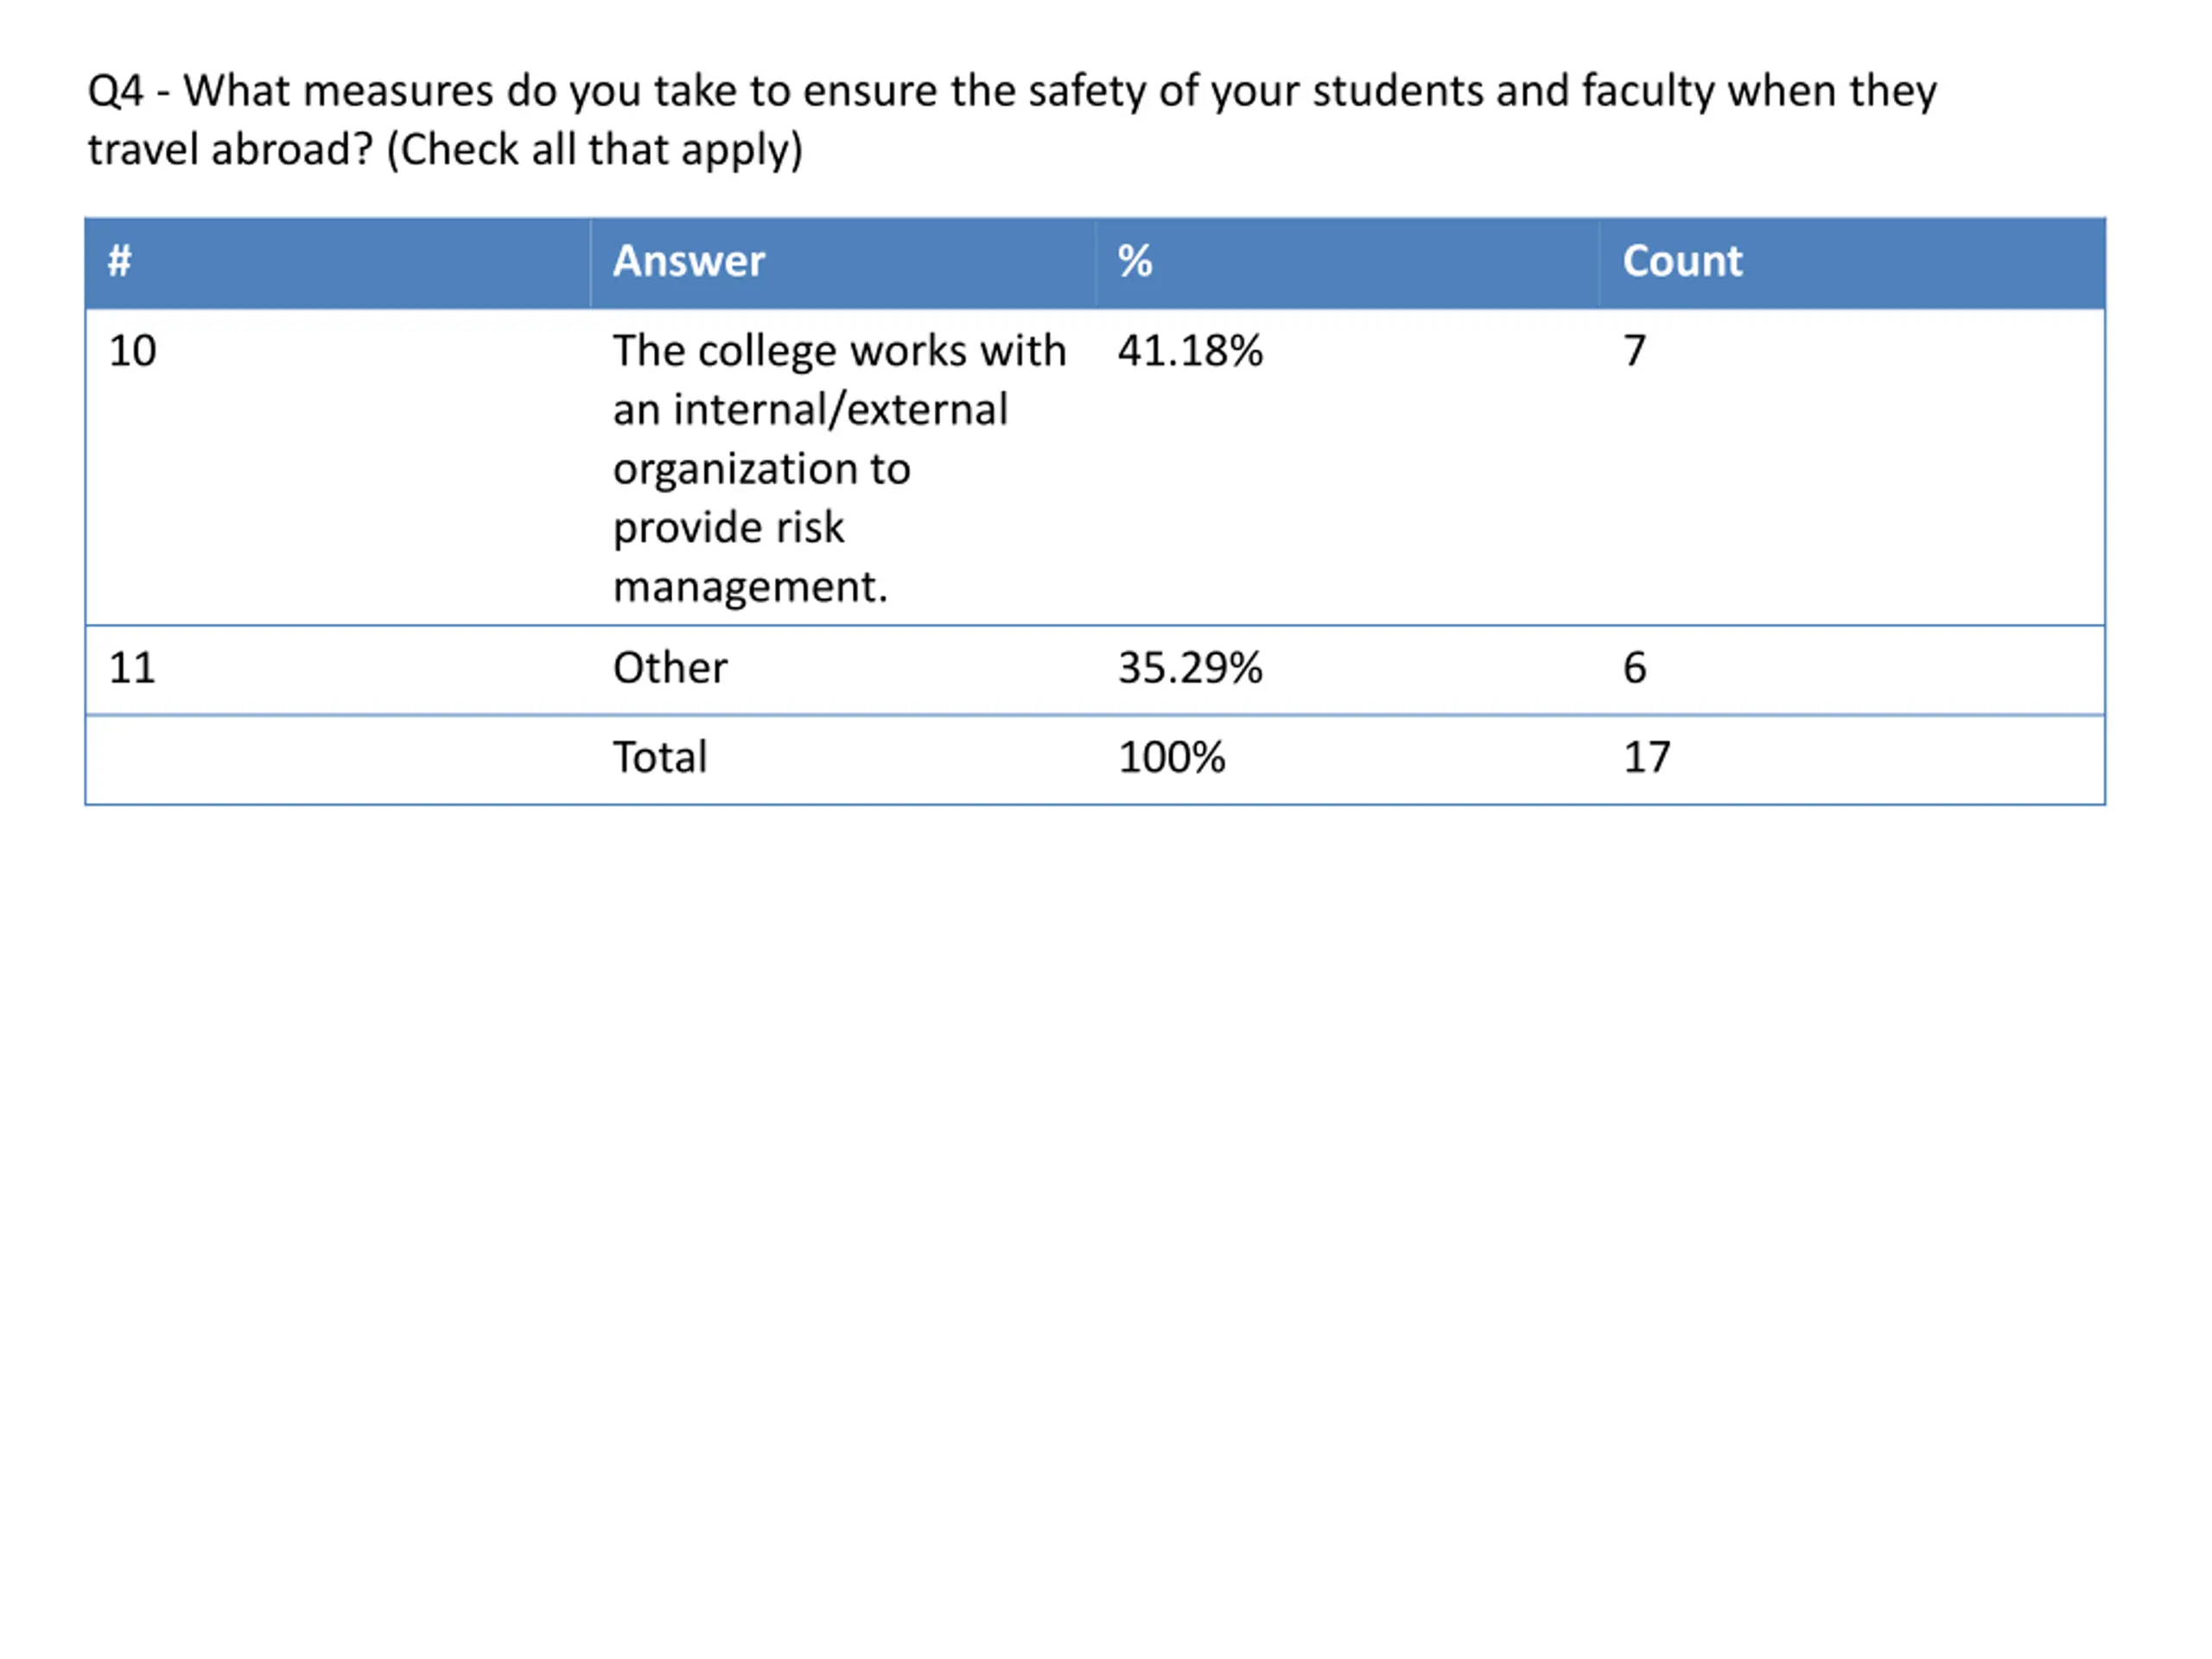Click the risk management answer text

pyautogui.click(x=840, y=468)
